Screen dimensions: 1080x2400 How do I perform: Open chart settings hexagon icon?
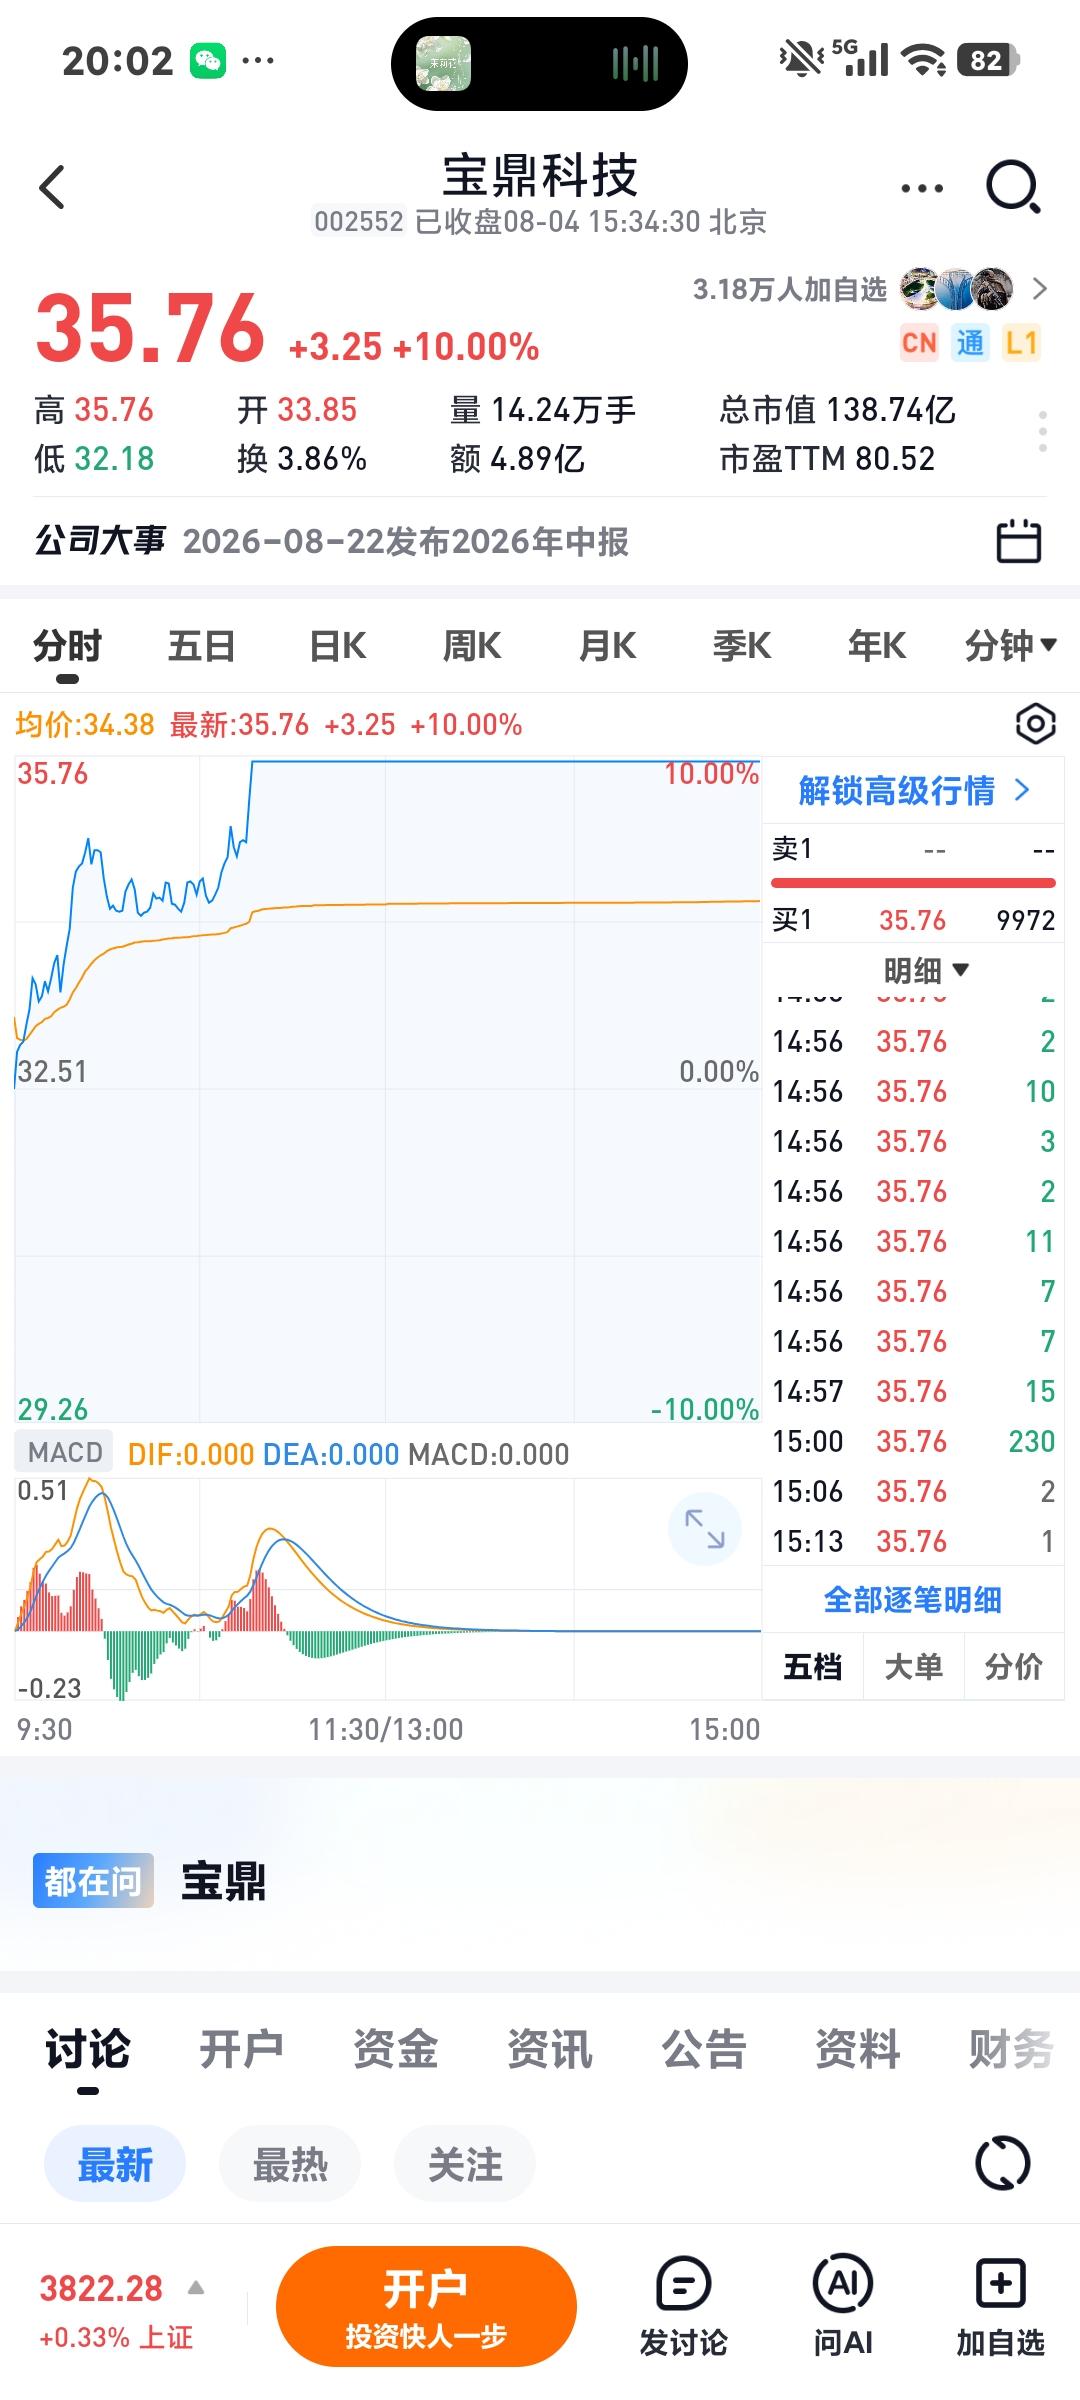1035,723
